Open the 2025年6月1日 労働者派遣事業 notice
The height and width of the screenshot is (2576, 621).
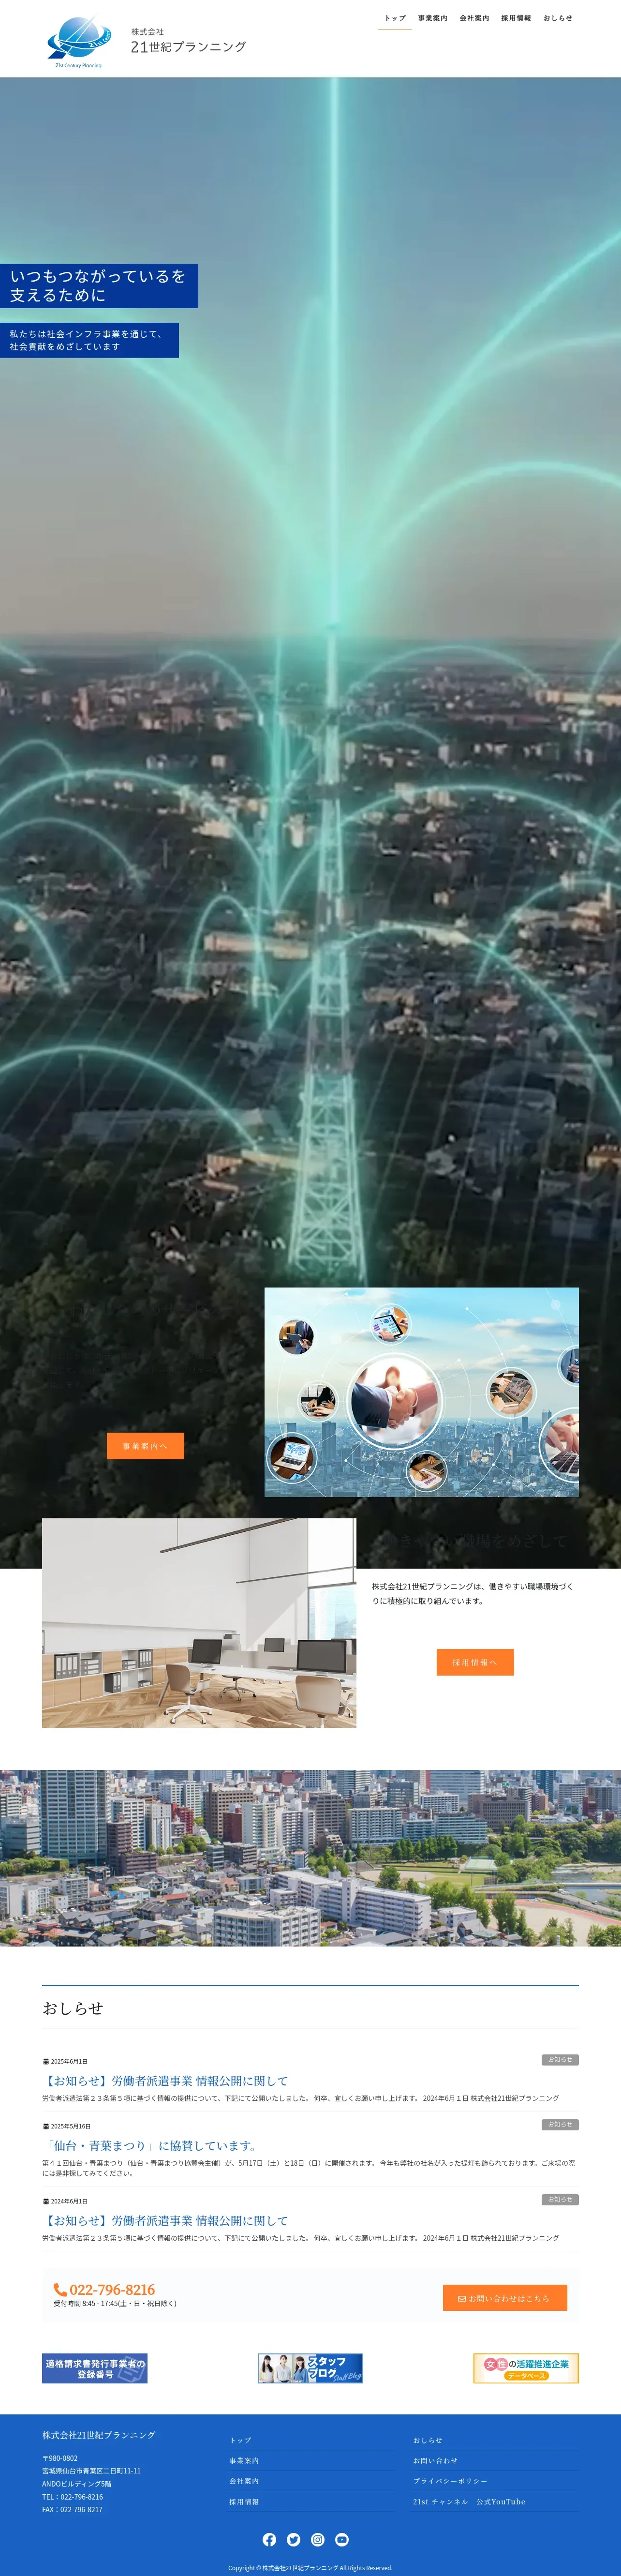click(x=165, y=2081)
